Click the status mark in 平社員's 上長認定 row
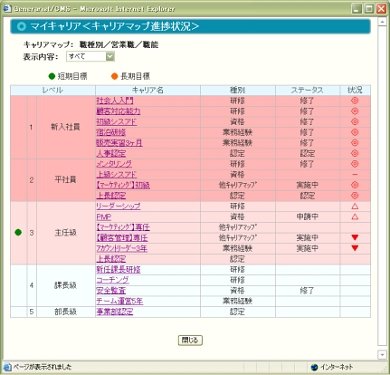Image resolution: width=390 pixels, height=375 pixels. click(355, 195)
